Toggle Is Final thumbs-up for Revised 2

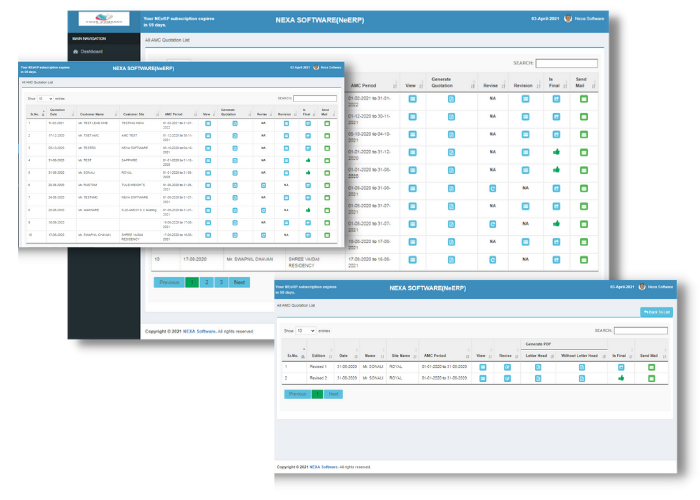(620, 378)
